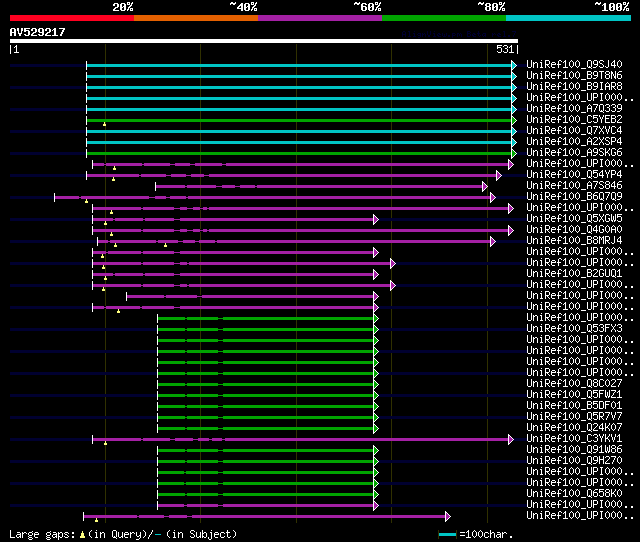640x542 pixels.
Task: Click the yellow gap marker under the C5YEB2 bar
Action: click(104, 124)
